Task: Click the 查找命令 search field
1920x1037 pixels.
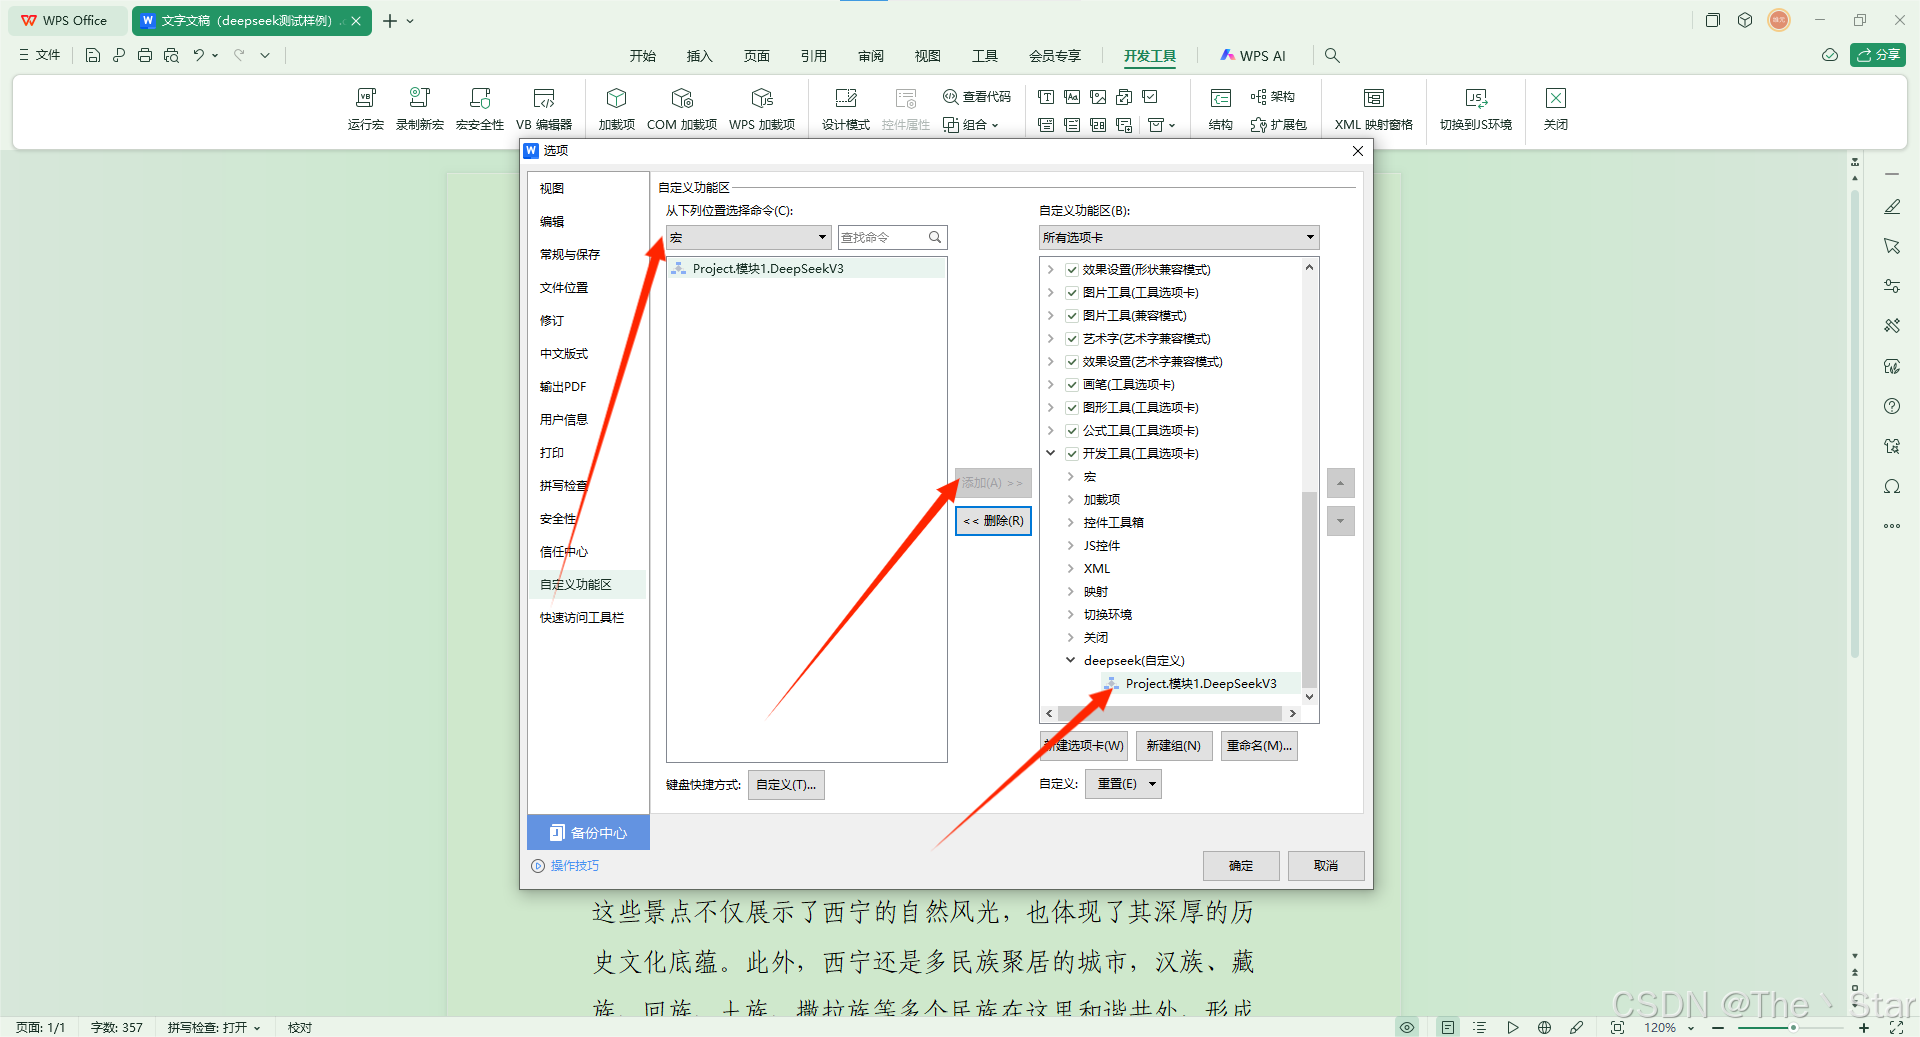Action: [x=892, y=237]
